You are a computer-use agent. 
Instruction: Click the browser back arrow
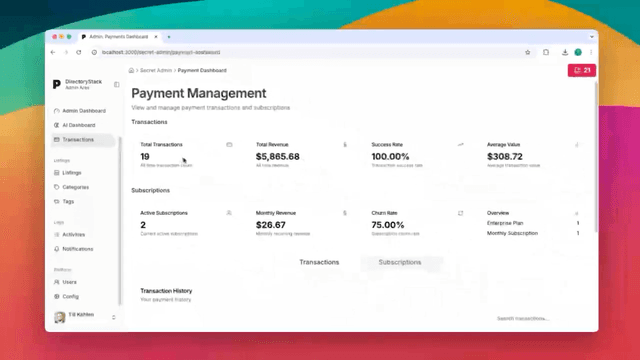point(53,52)
